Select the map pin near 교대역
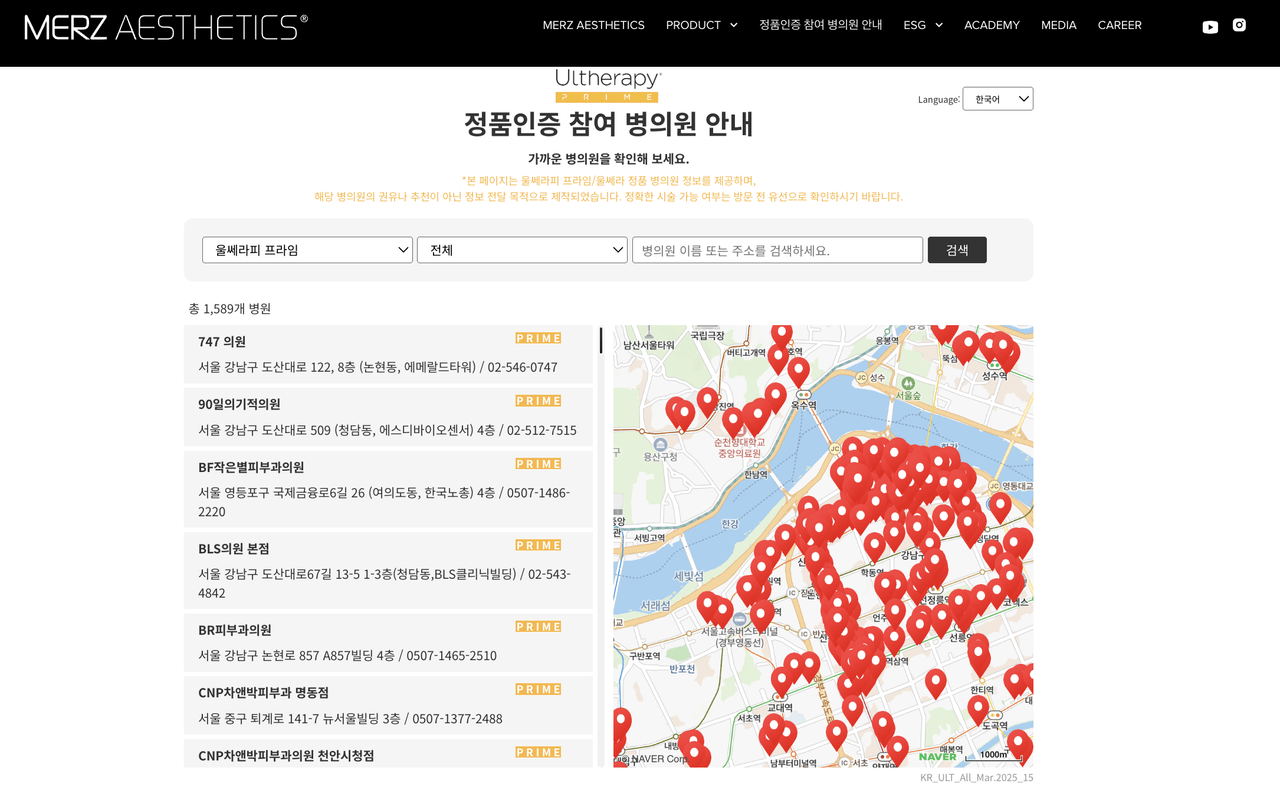1280x806 pixels. [x=782, y=680]
